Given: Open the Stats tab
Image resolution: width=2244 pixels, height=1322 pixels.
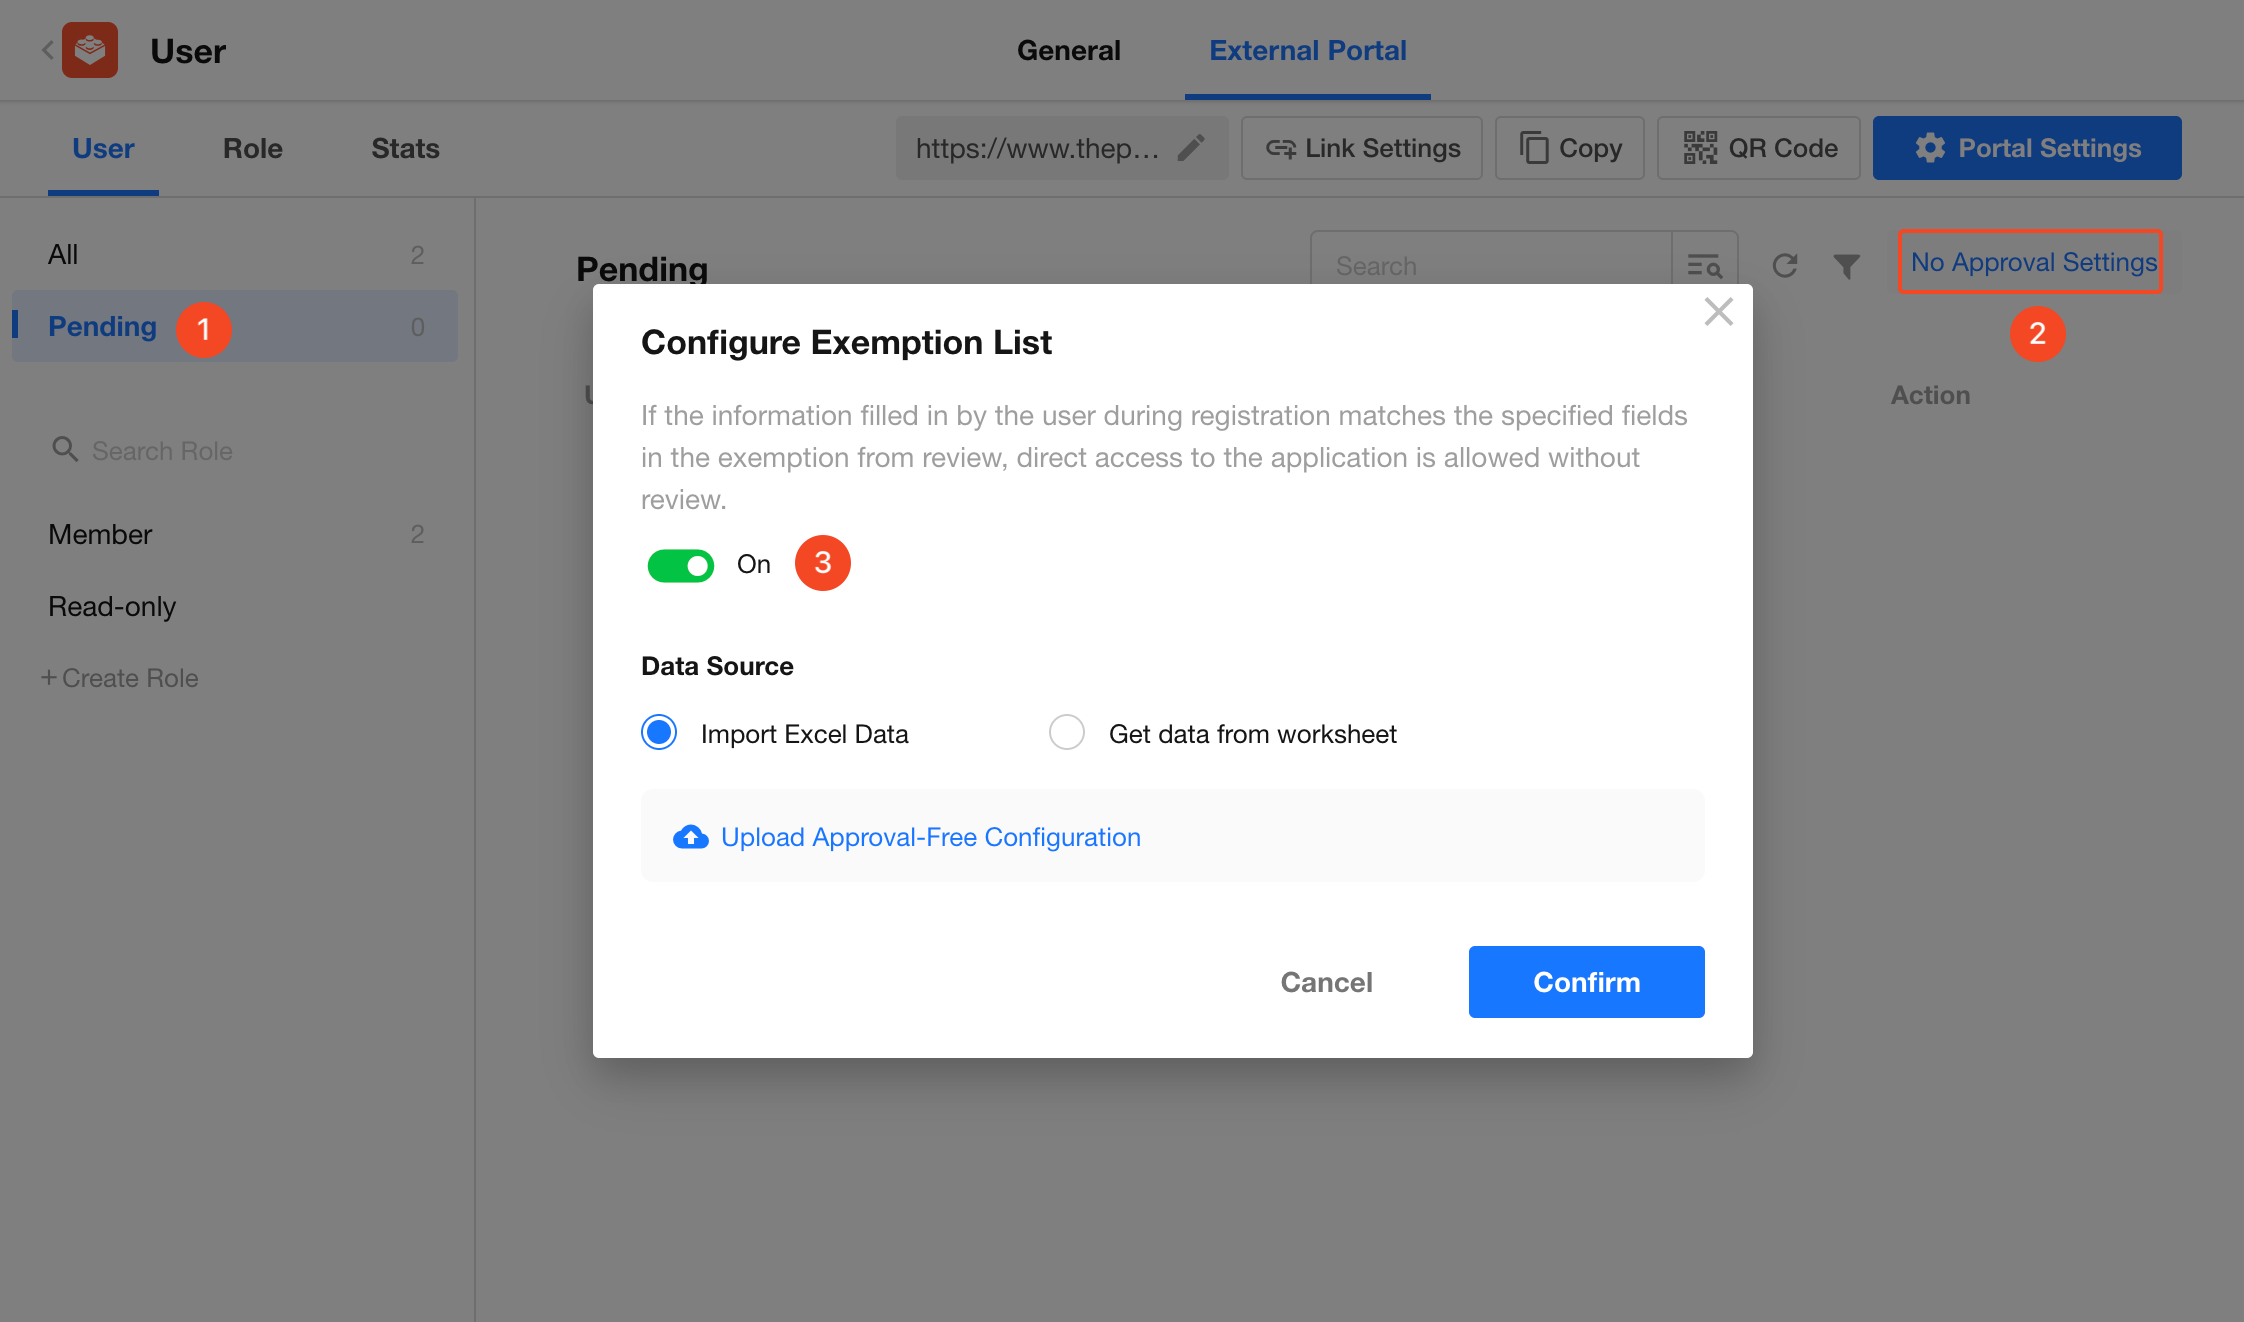Looking at the screenshot, I should click(405, 148).
